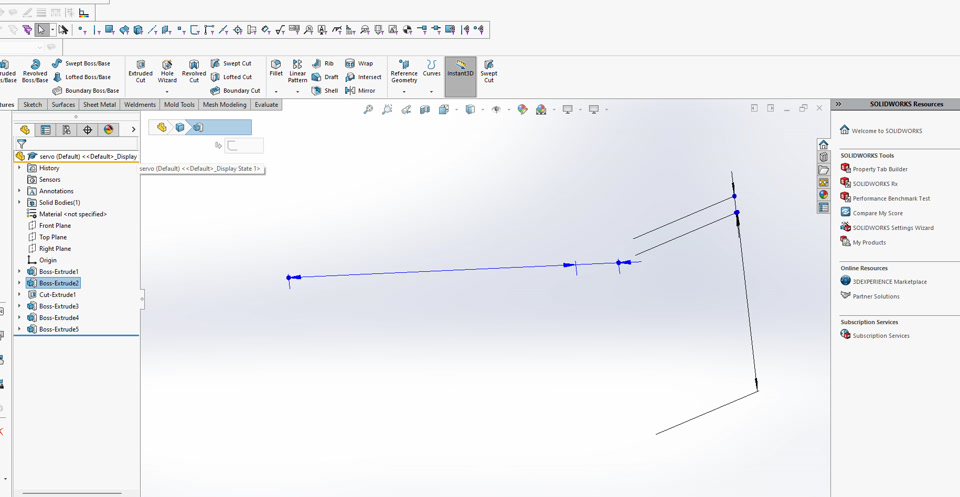This screenshot has height=497, width=960.
Task: Toggle the selection arrow tool
Action: coord(41,29)
